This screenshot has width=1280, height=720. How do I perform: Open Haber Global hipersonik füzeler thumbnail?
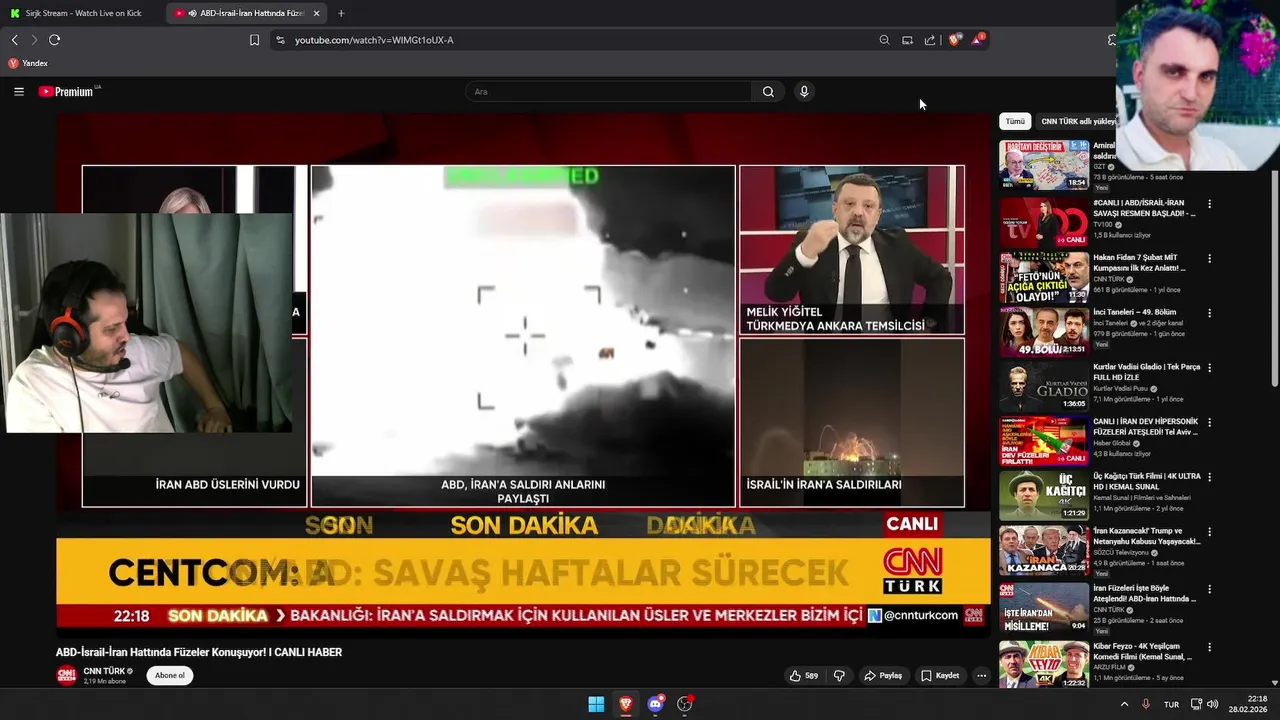1044,441
